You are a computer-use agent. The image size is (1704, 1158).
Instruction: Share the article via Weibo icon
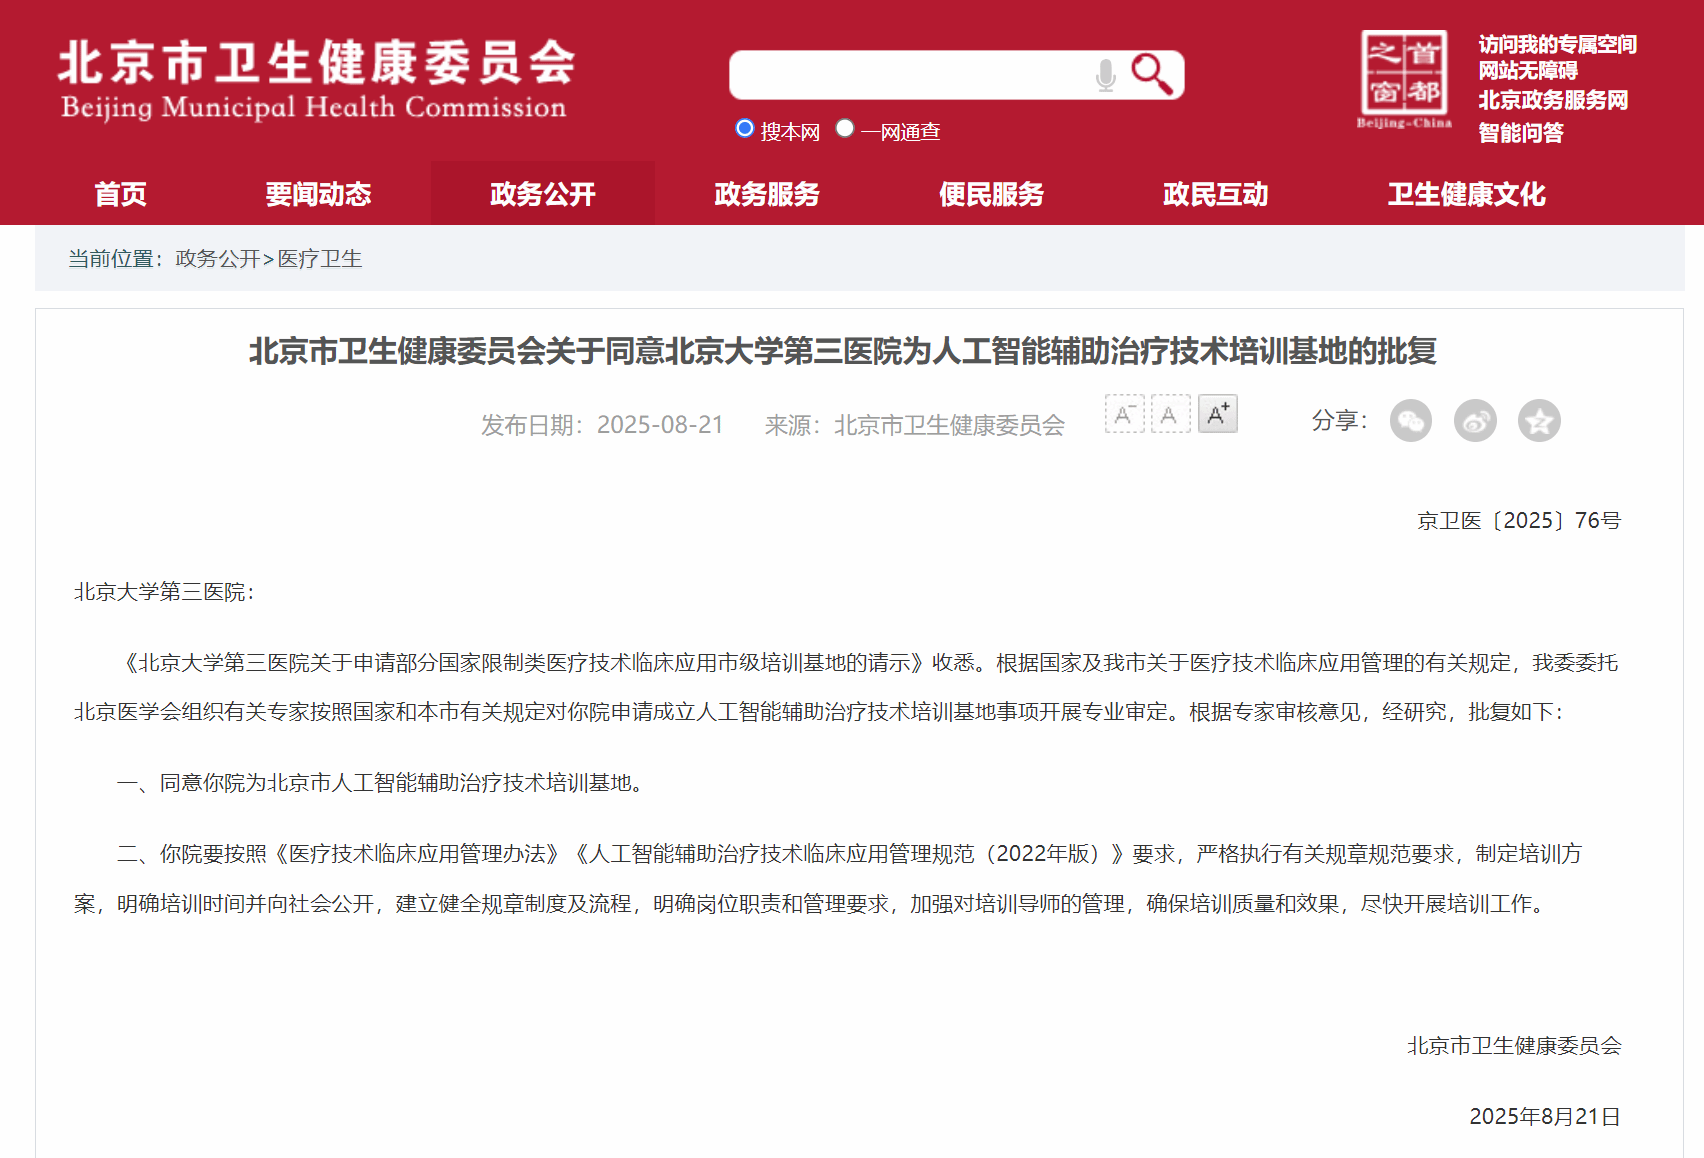[1475, 421]
